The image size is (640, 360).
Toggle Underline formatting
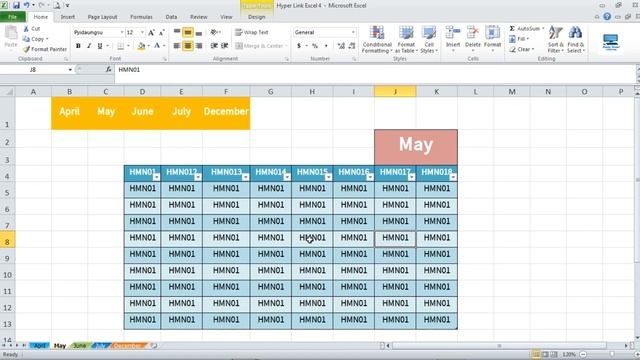coord(100,46)
